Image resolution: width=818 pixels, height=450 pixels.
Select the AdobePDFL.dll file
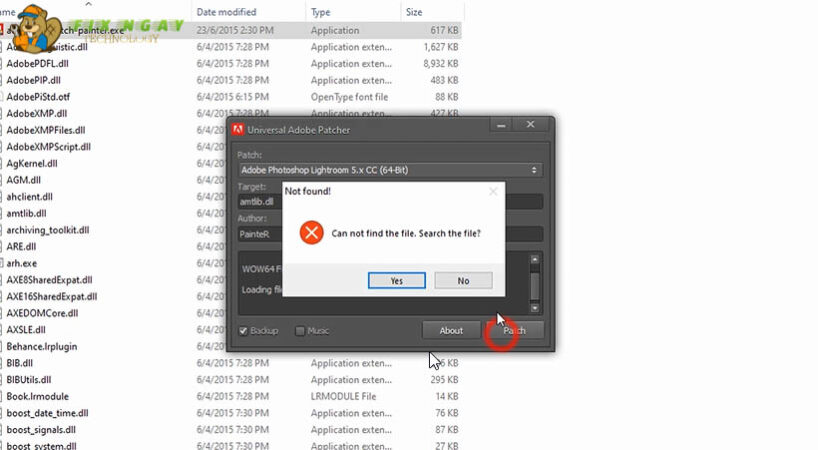point(37,63)
